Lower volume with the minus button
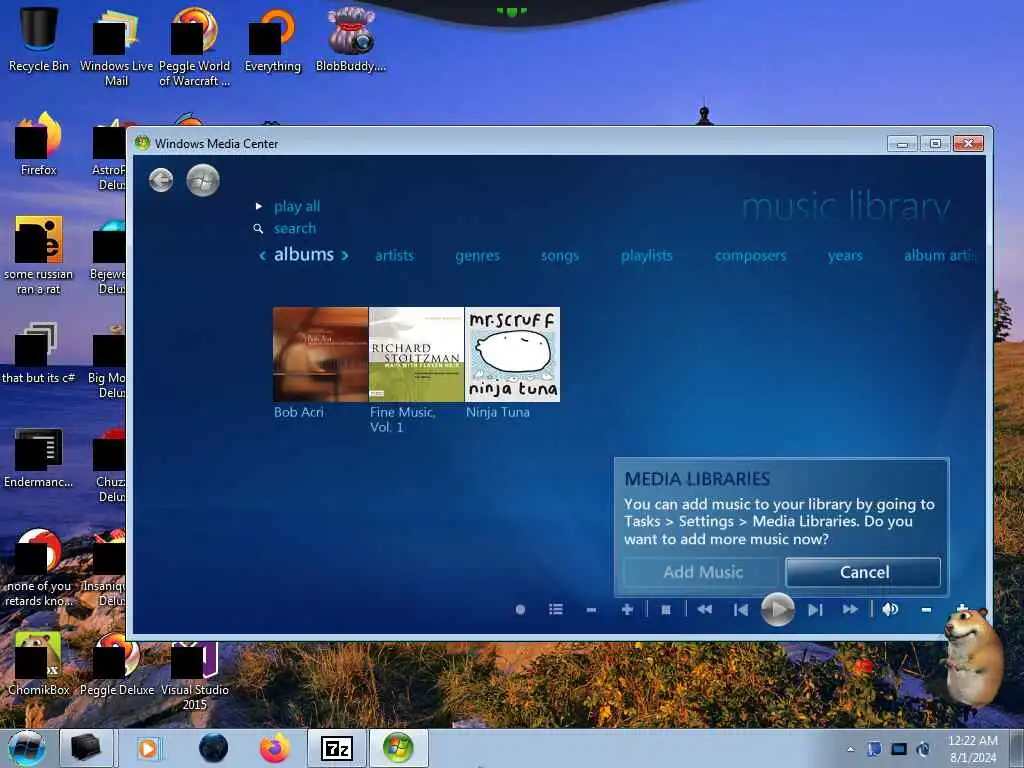 pos(926,610)
